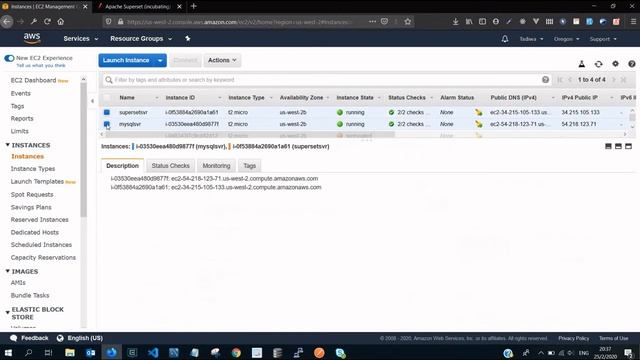This screenshot has height=360, width=640.
Task: Uncheck the supersetsvr instance checkbox
Action: [x=107, y=112]
